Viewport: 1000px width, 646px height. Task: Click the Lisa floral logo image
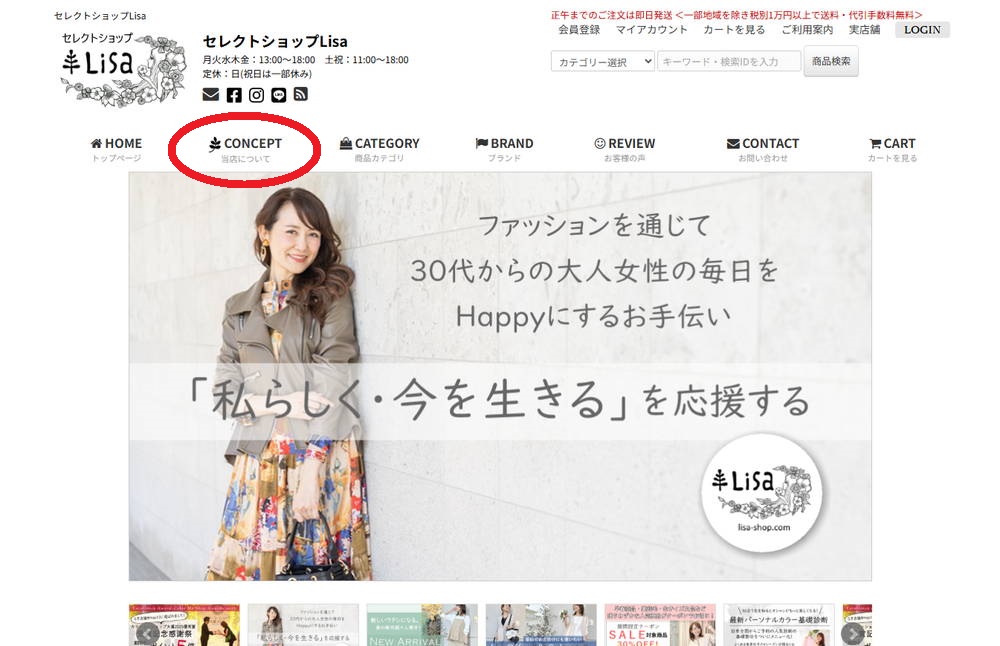[x=123, y=68]
